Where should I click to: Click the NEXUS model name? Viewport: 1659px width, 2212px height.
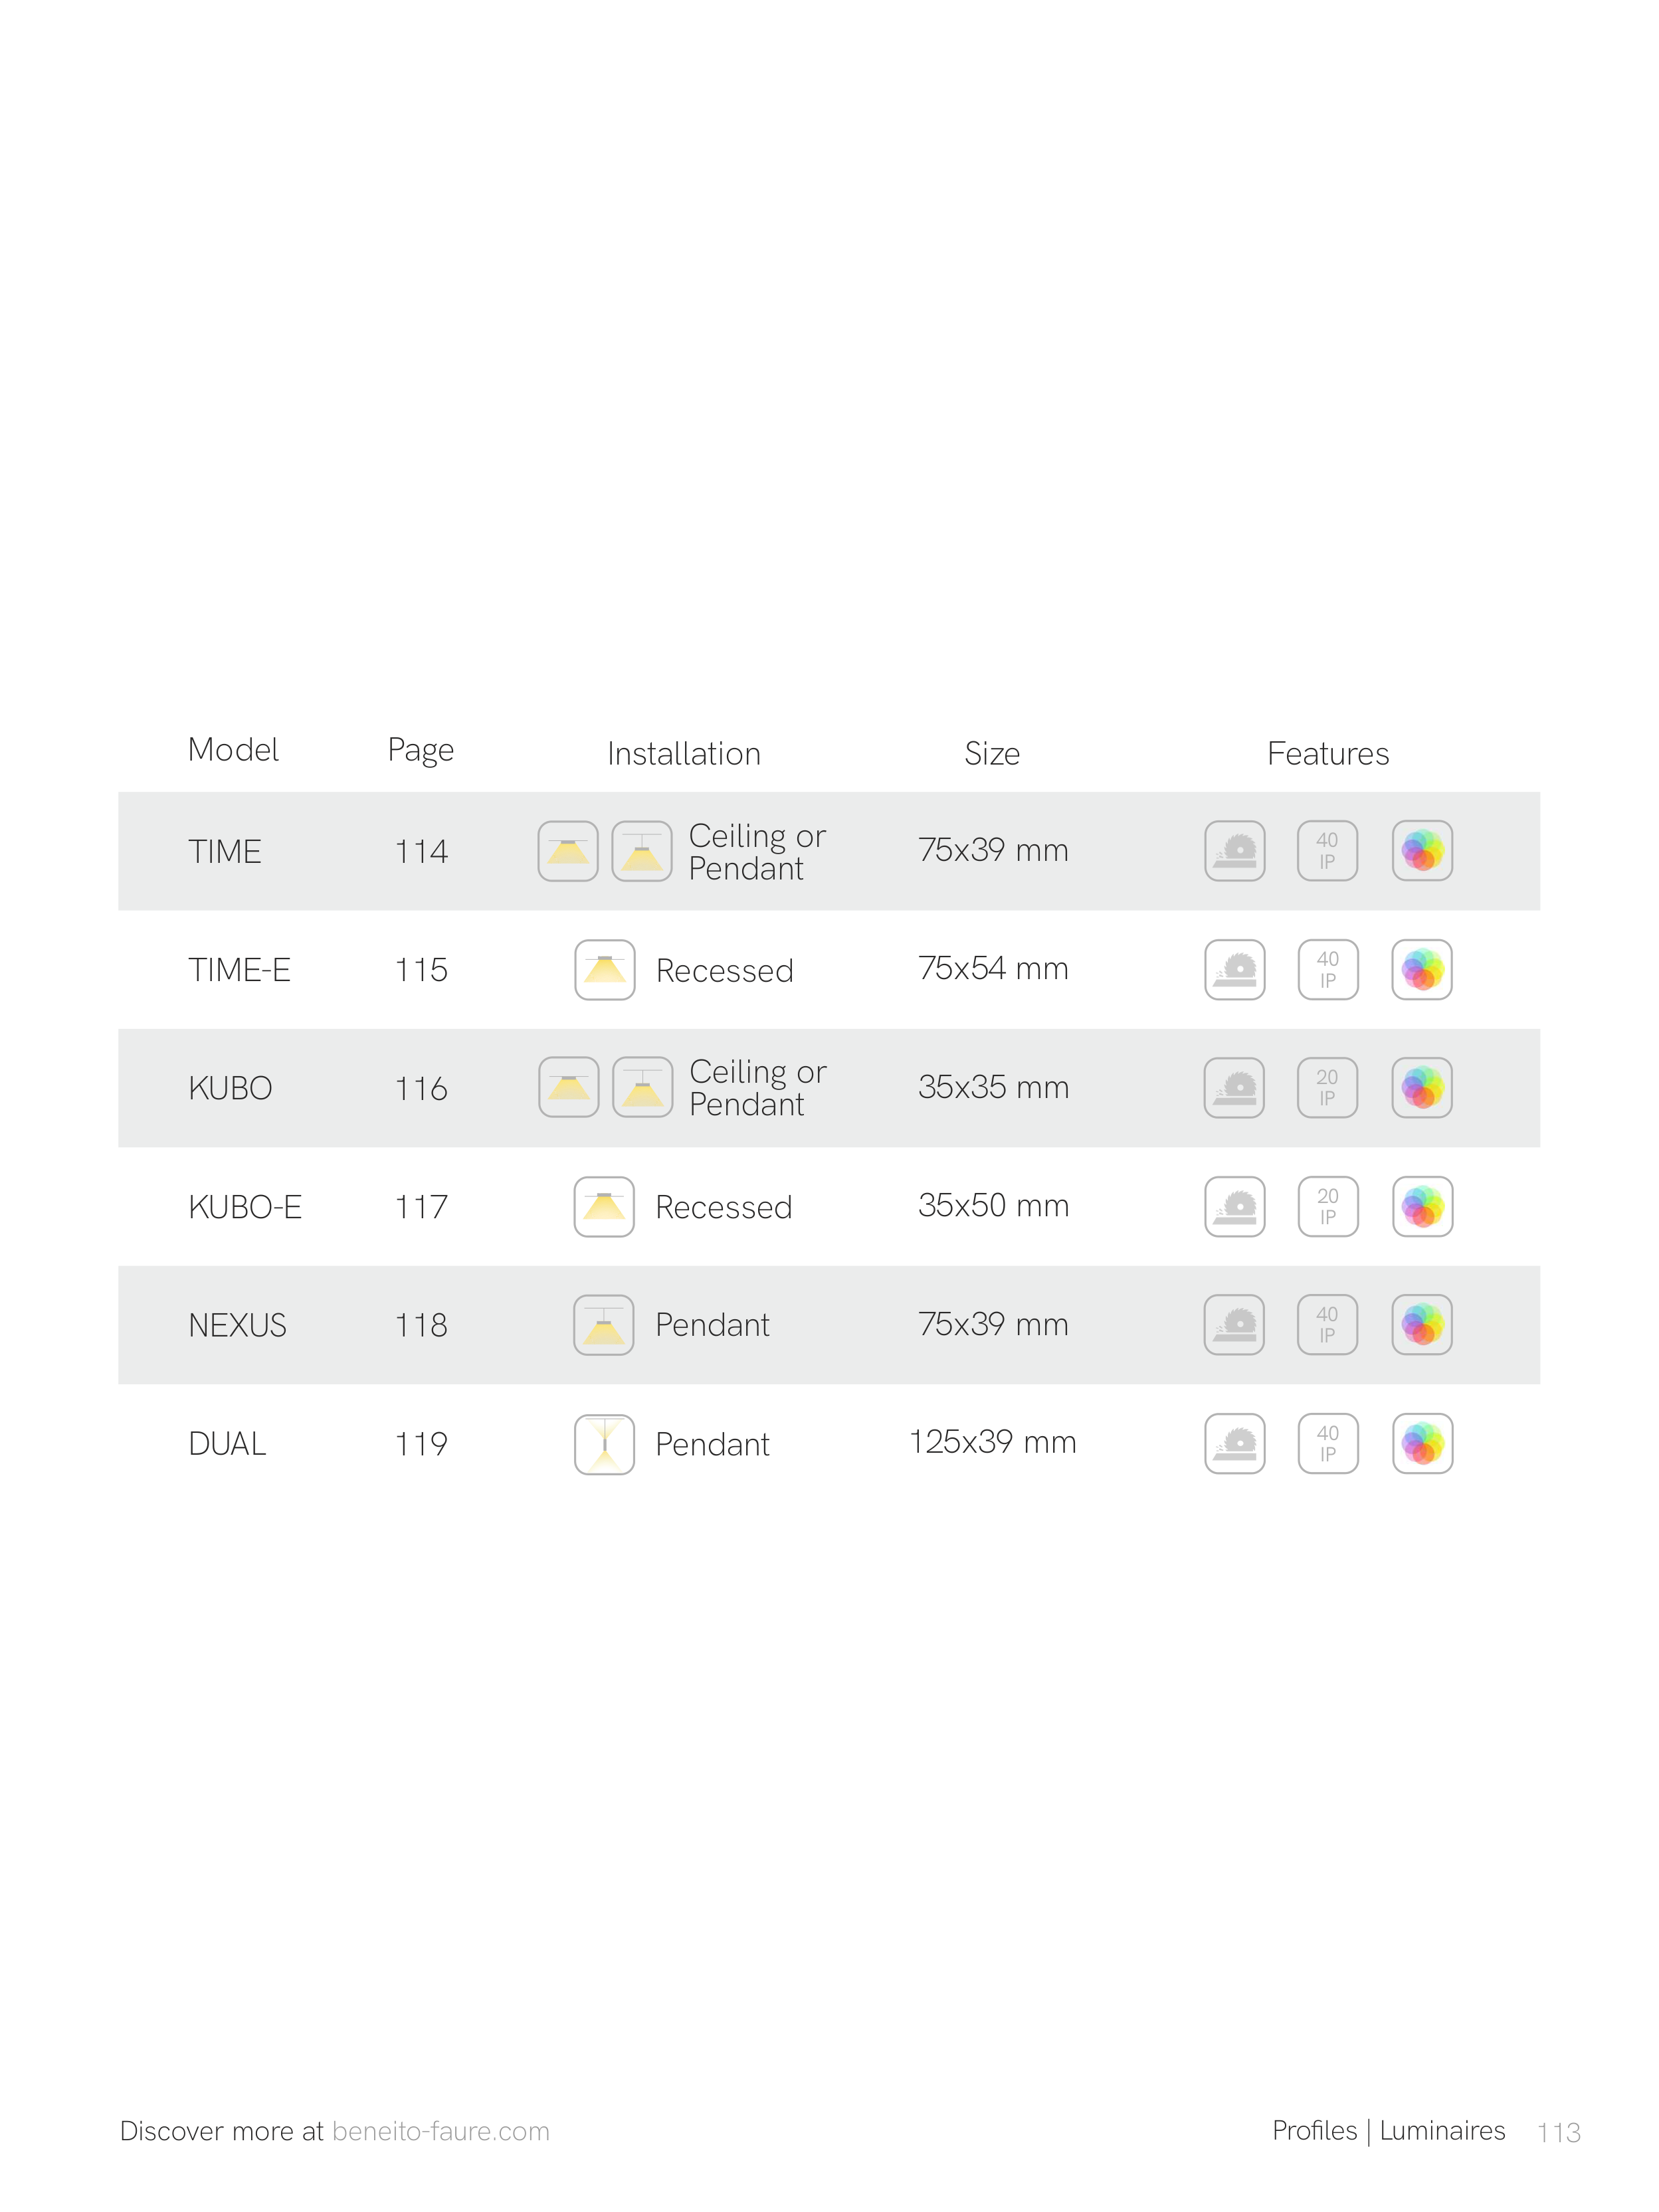click(237, 1325)
